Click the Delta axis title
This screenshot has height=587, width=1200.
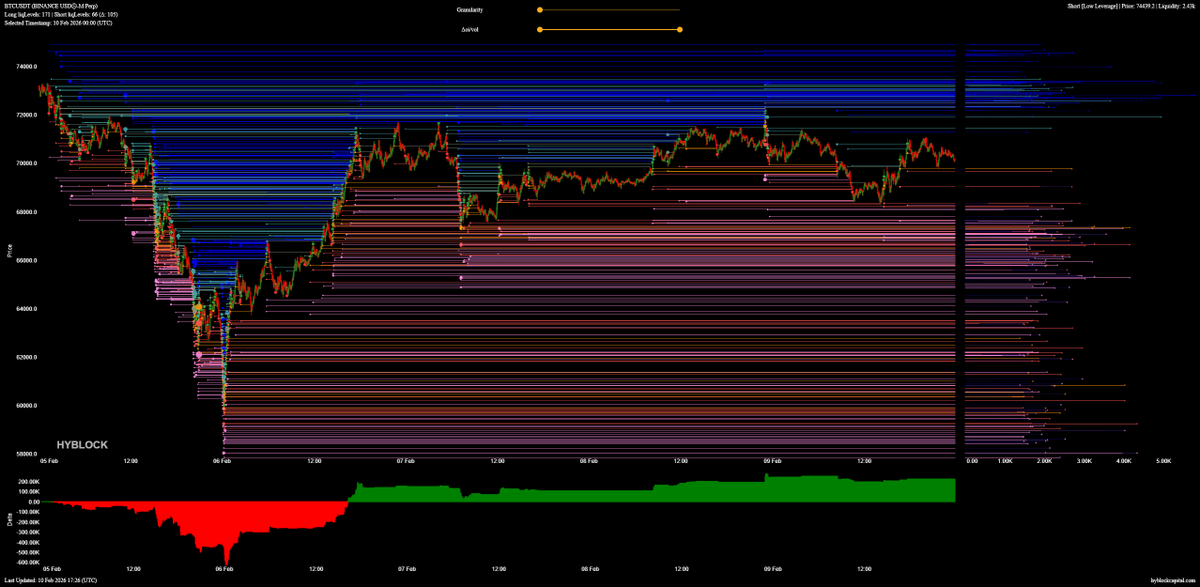[9, 520]
